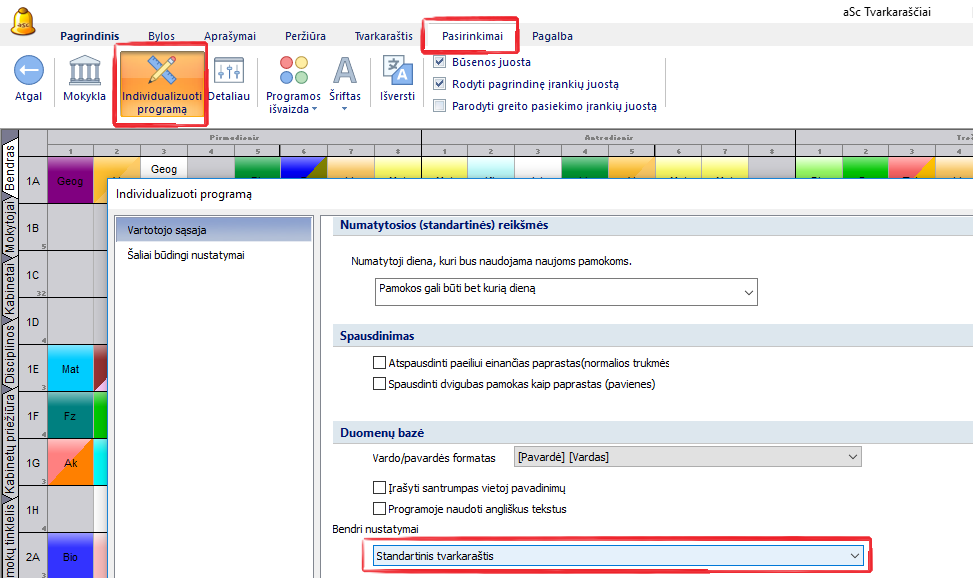Image resolution: width=973 pixels, height=578 pixels.
Task: Uncheck Rodyti pagrindinę įrankių juostą
Action: click(x=439, y=84)
